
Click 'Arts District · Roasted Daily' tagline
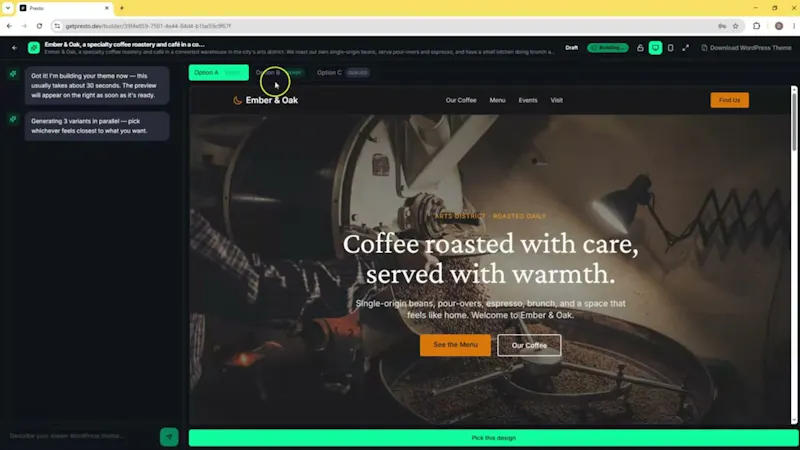(x=490, y=216)
